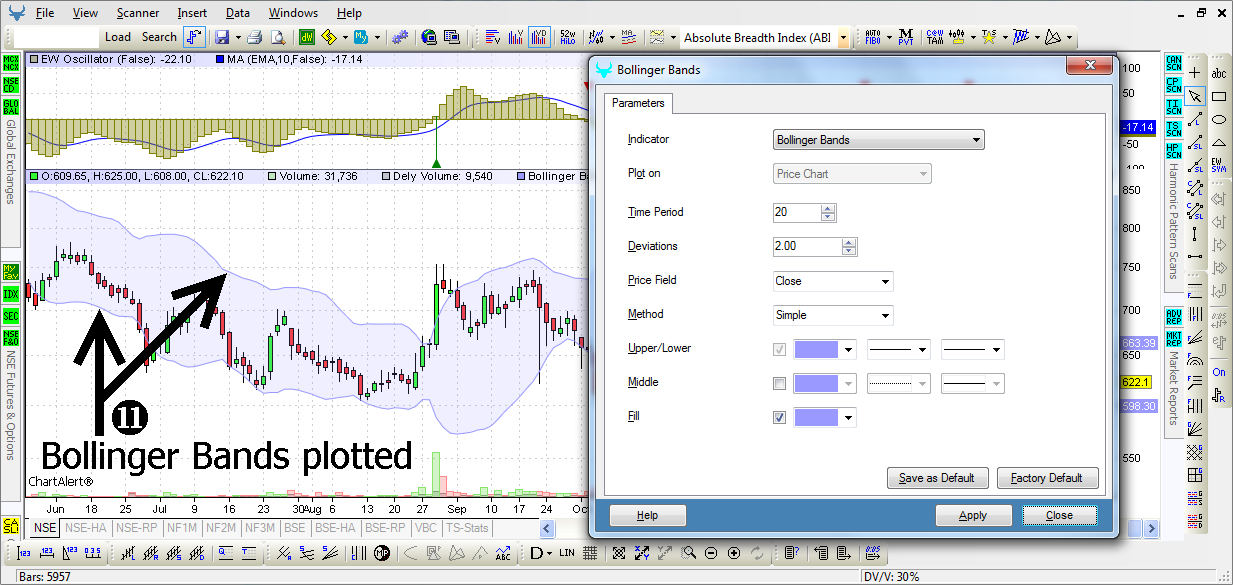
Task: Click the zoom in (plus) icon in bottom toolbar
Action: tap(734, 553)
